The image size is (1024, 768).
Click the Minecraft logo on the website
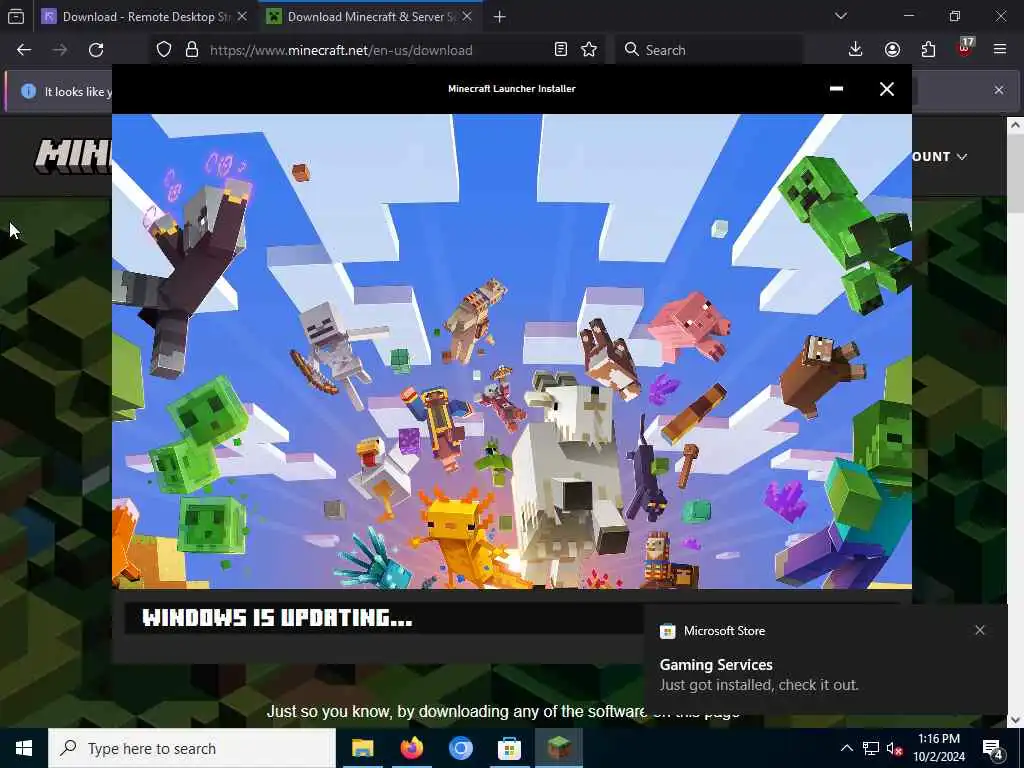point(73,157)
